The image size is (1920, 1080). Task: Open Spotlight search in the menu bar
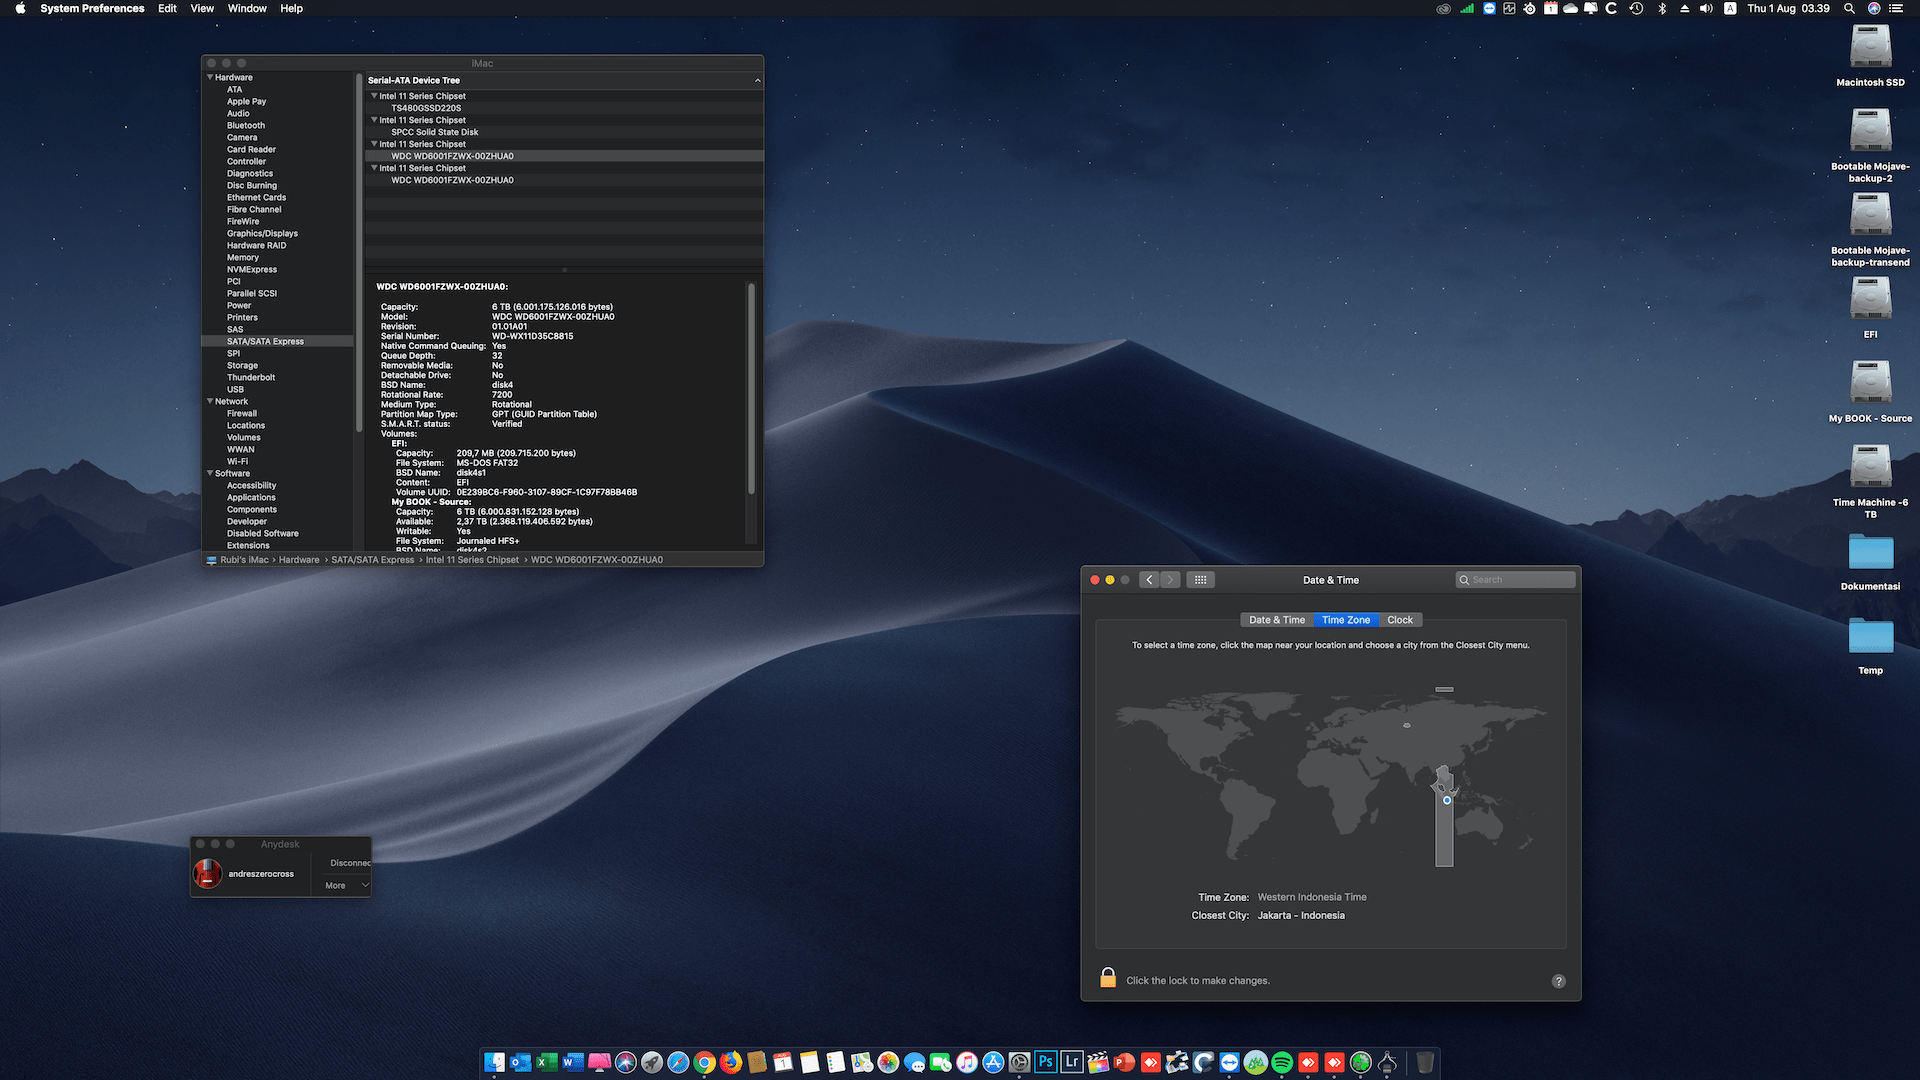(x=1849, y=8)
